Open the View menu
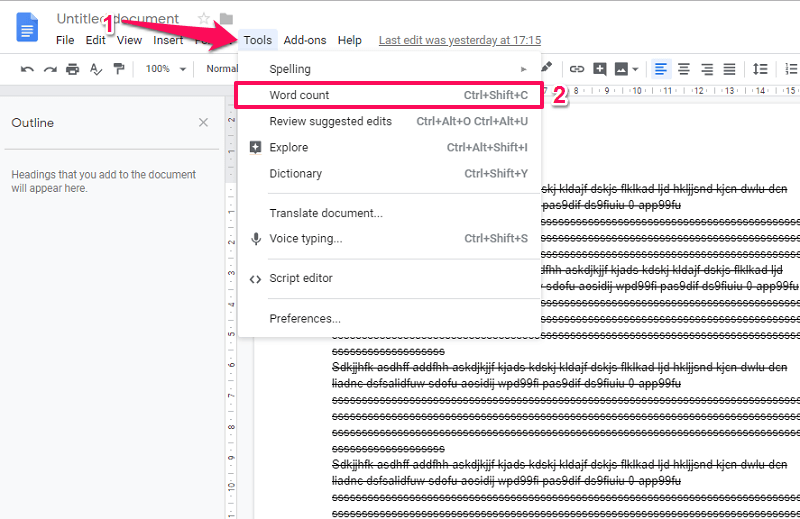The height and width of the screenshot is (519, 800). [129, 40]
